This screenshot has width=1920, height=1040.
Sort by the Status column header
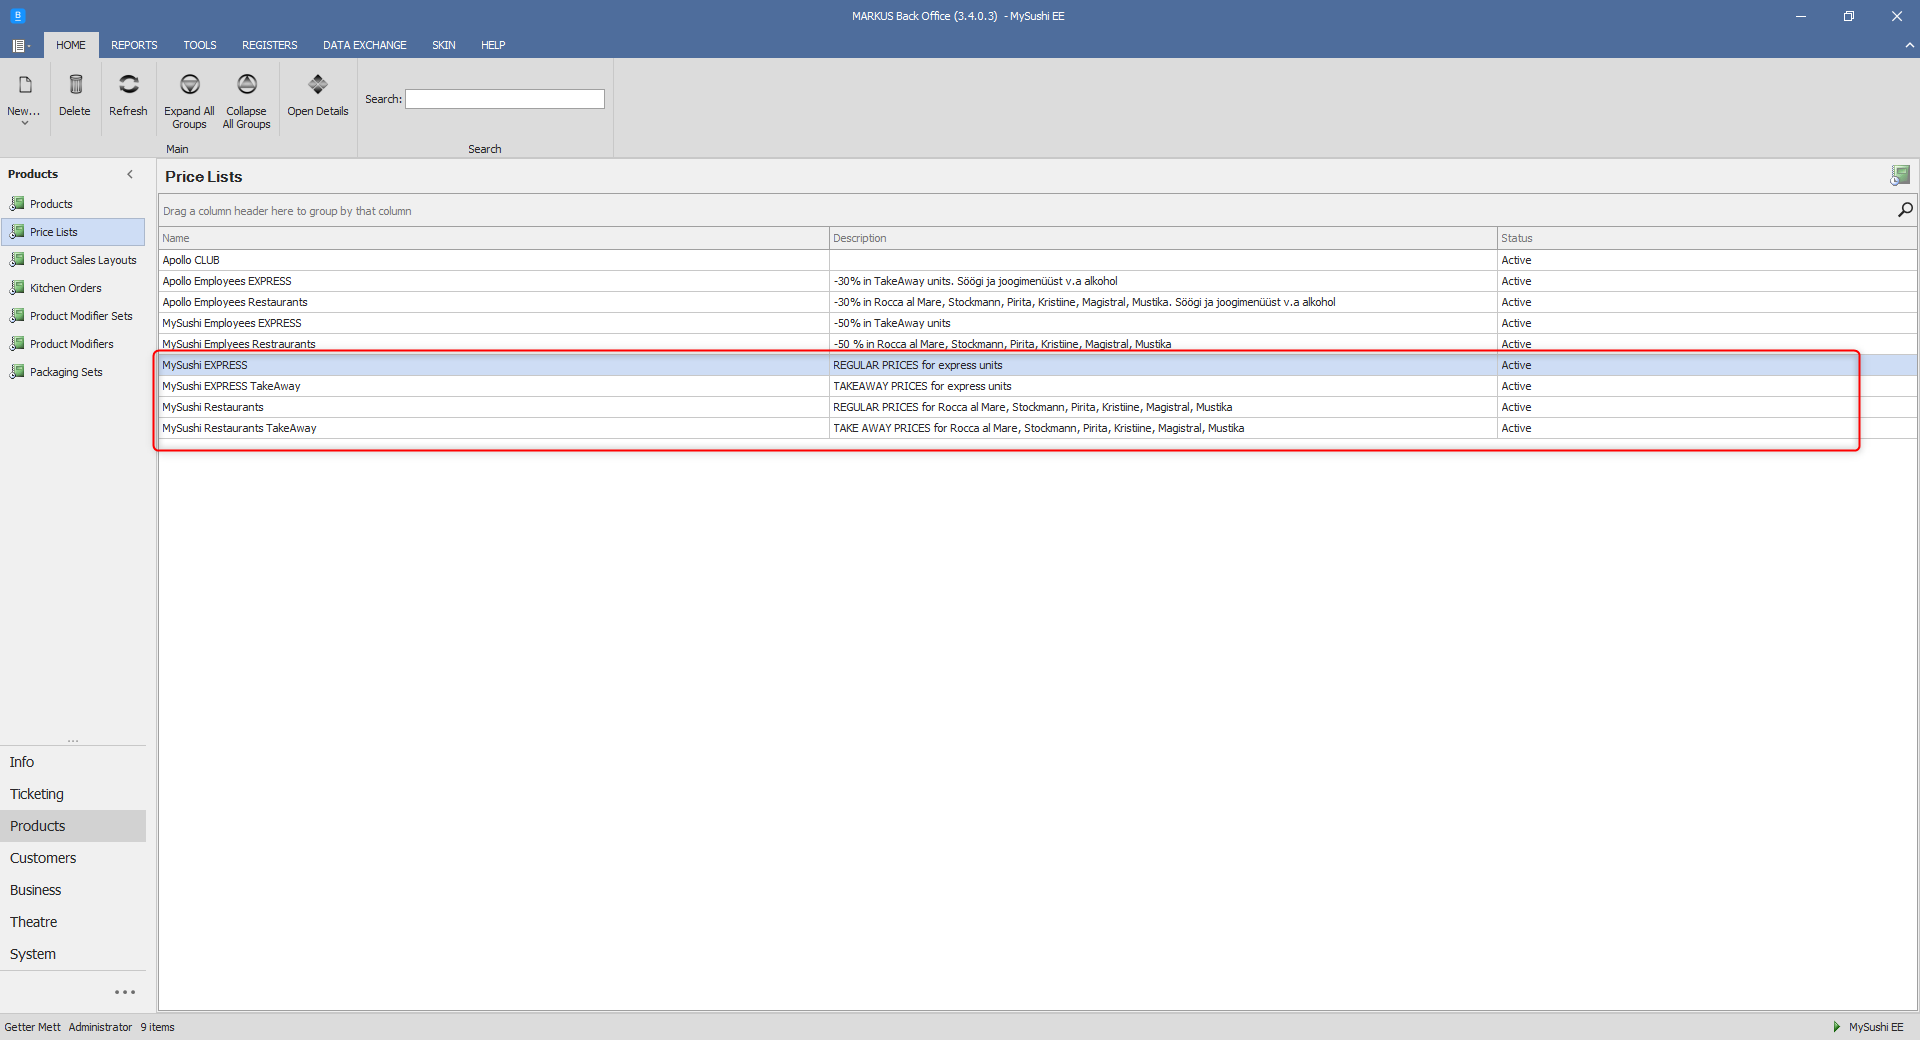[1707, 238]
